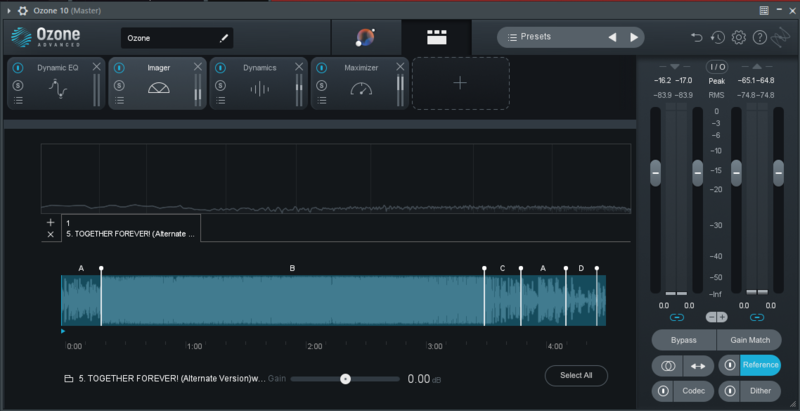This screenshot has height=411, width=800.
Task: Add a new module to the chain
Action: [460, 83]
